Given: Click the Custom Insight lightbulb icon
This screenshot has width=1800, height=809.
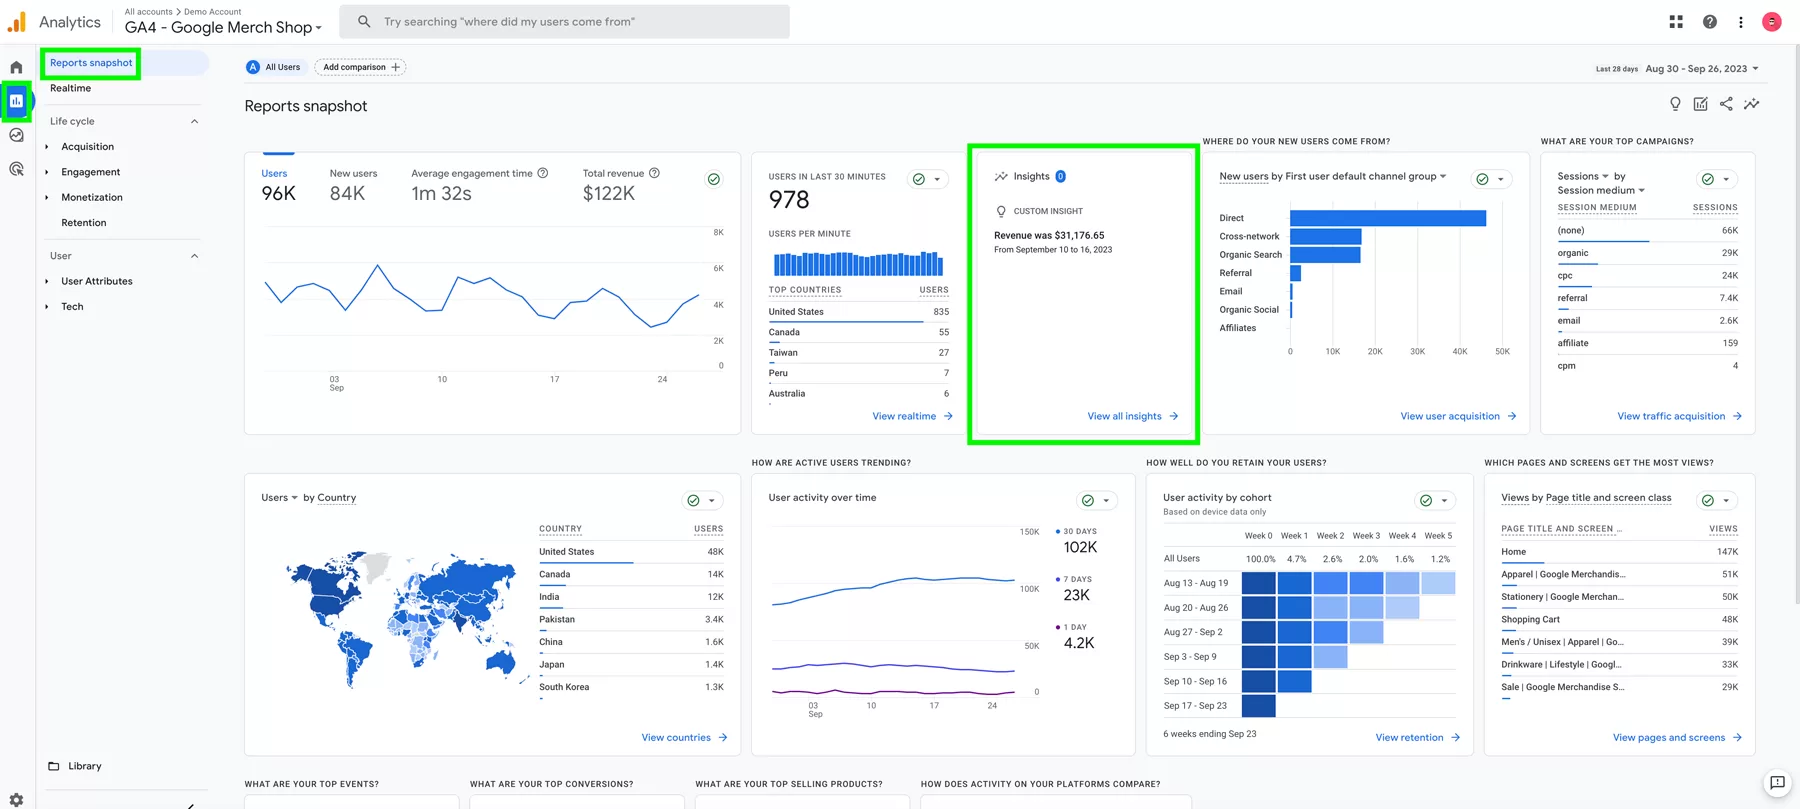Looking at the screenshot, I should (1001, 211).
